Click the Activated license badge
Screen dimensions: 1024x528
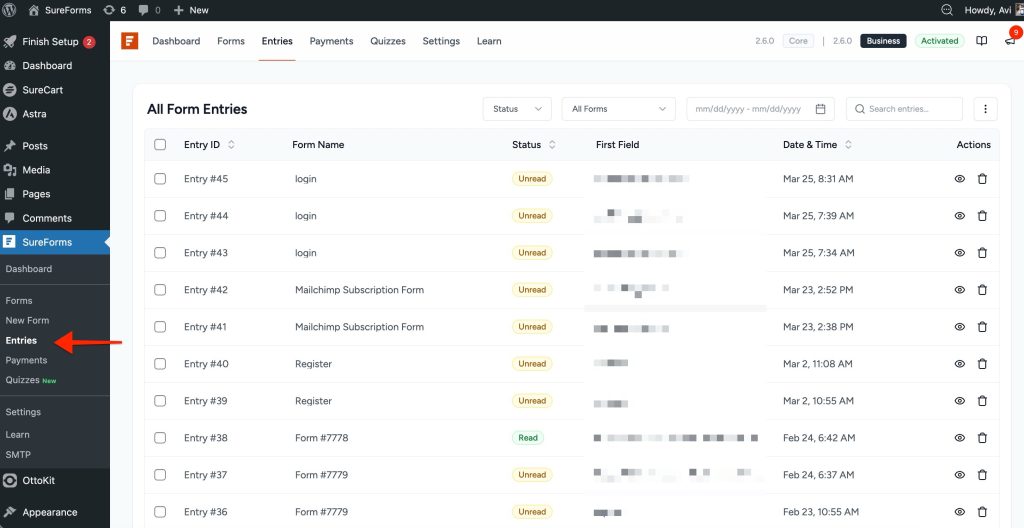[940, 41]
